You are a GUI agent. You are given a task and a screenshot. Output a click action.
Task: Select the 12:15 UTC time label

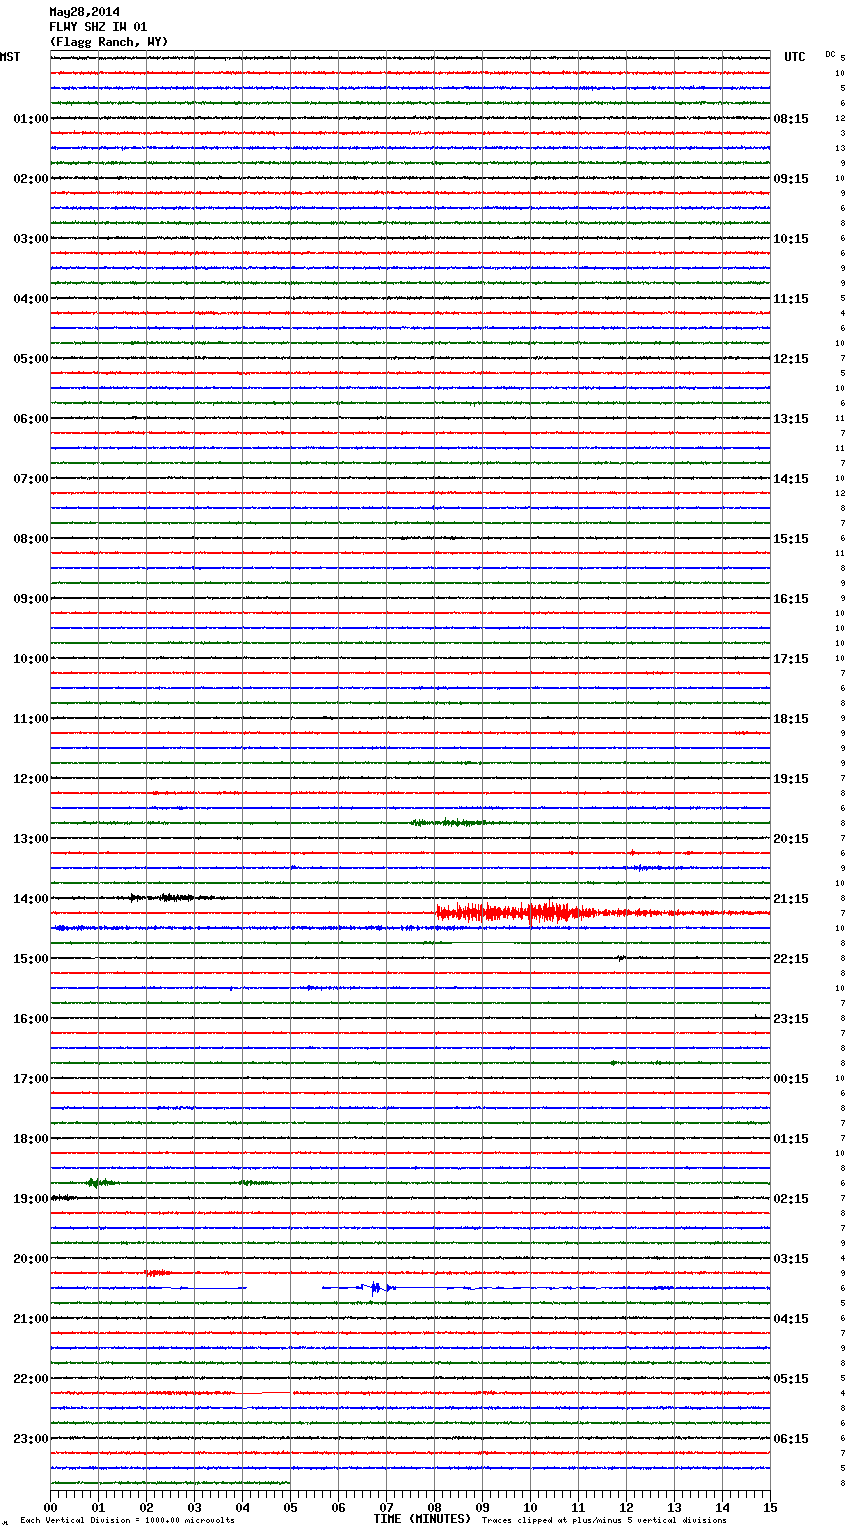pos(791,359)
